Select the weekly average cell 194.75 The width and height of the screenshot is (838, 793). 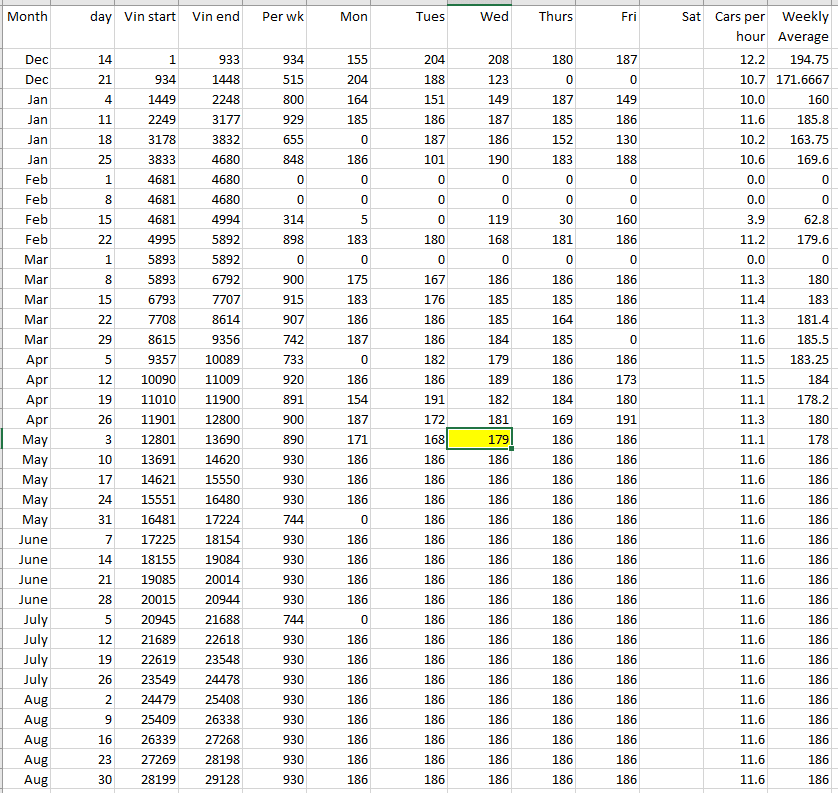[x=803, y=60]
